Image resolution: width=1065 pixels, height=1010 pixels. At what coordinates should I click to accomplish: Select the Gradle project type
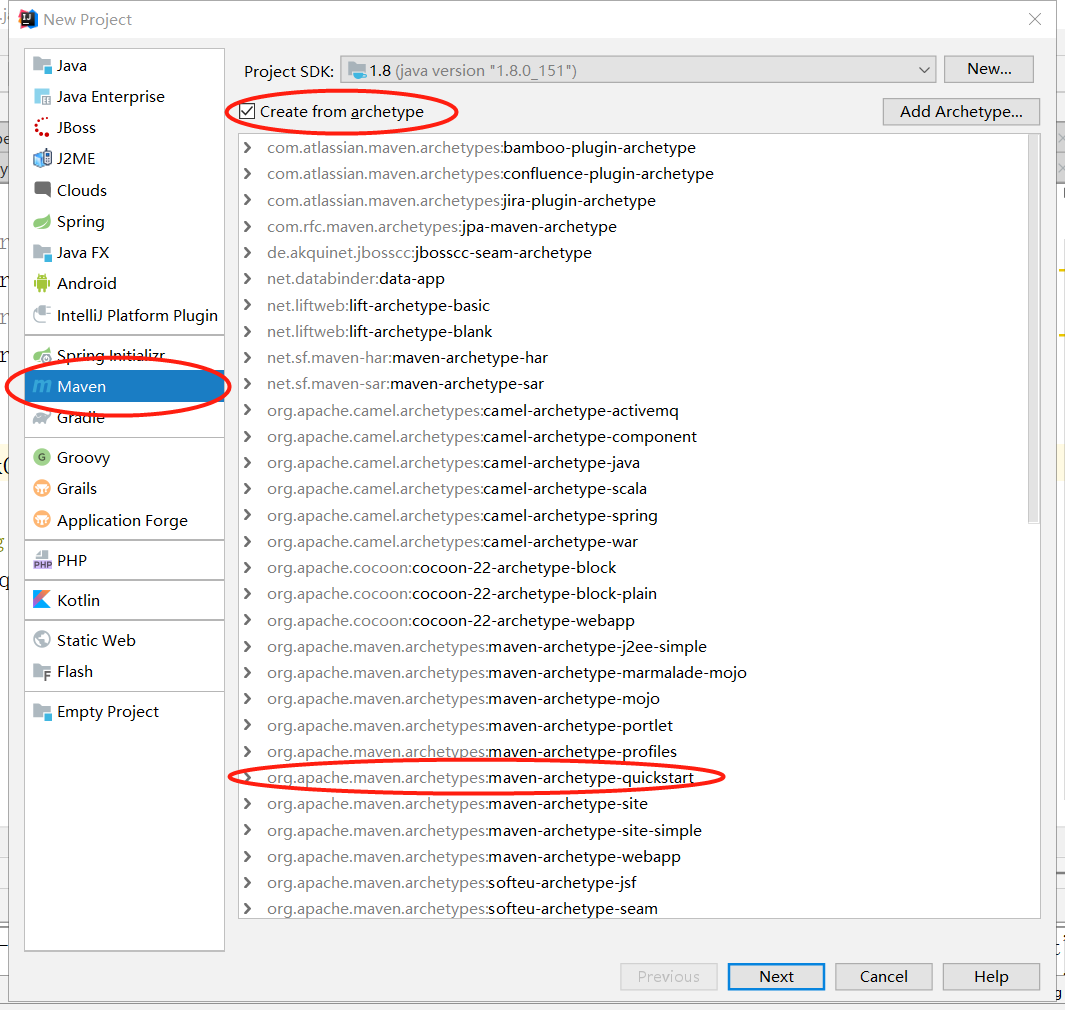click(124, 418)
